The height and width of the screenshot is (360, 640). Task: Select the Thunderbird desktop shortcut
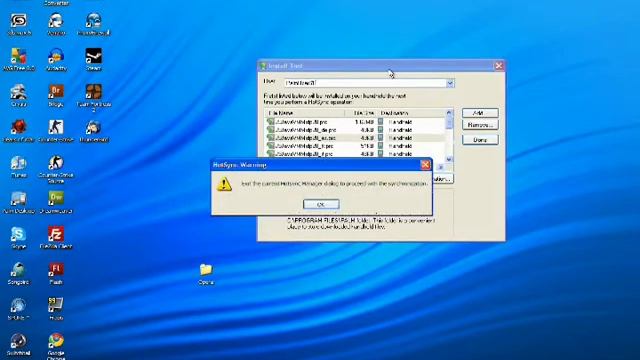[x=93, y=131]
